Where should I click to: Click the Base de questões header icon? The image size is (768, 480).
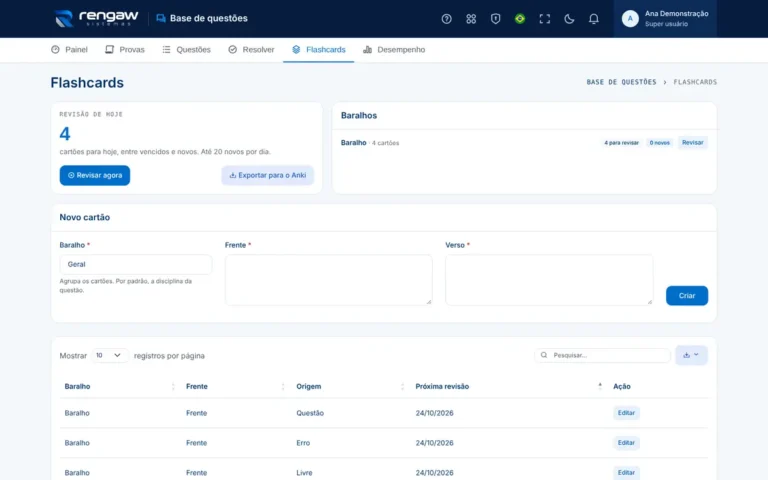(161, 18)
